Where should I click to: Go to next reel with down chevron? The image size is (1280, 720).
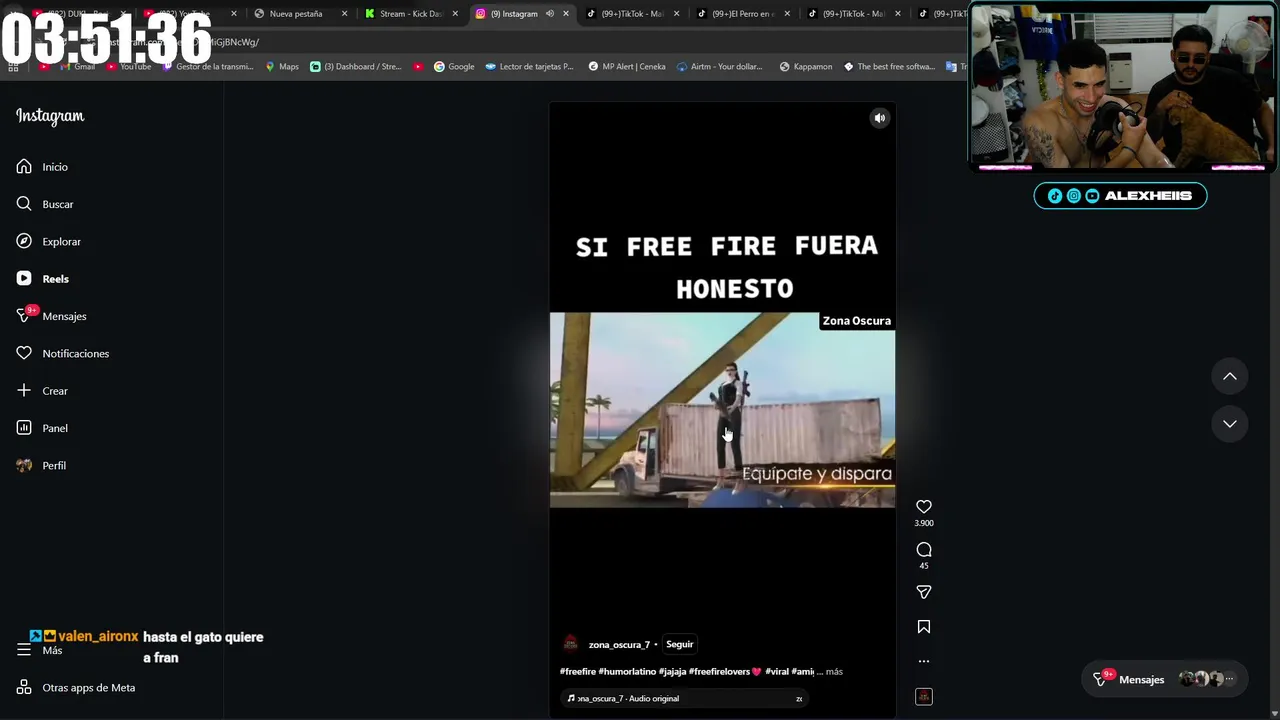pyautogui.click(x=1230, y=424)
